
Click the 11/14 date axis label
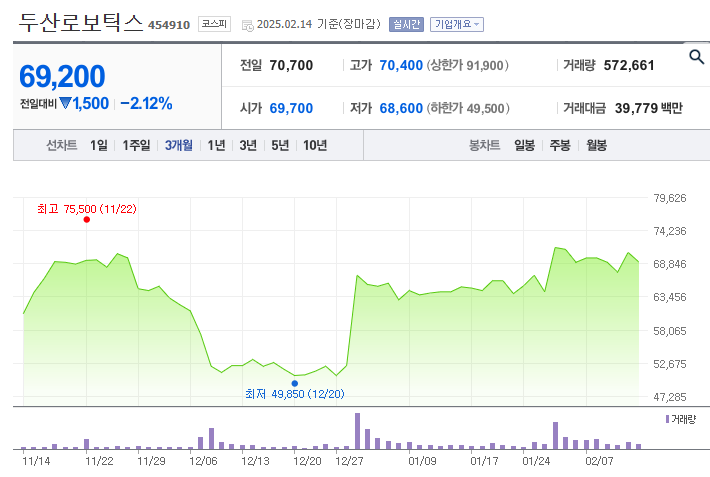coord(36,462)
